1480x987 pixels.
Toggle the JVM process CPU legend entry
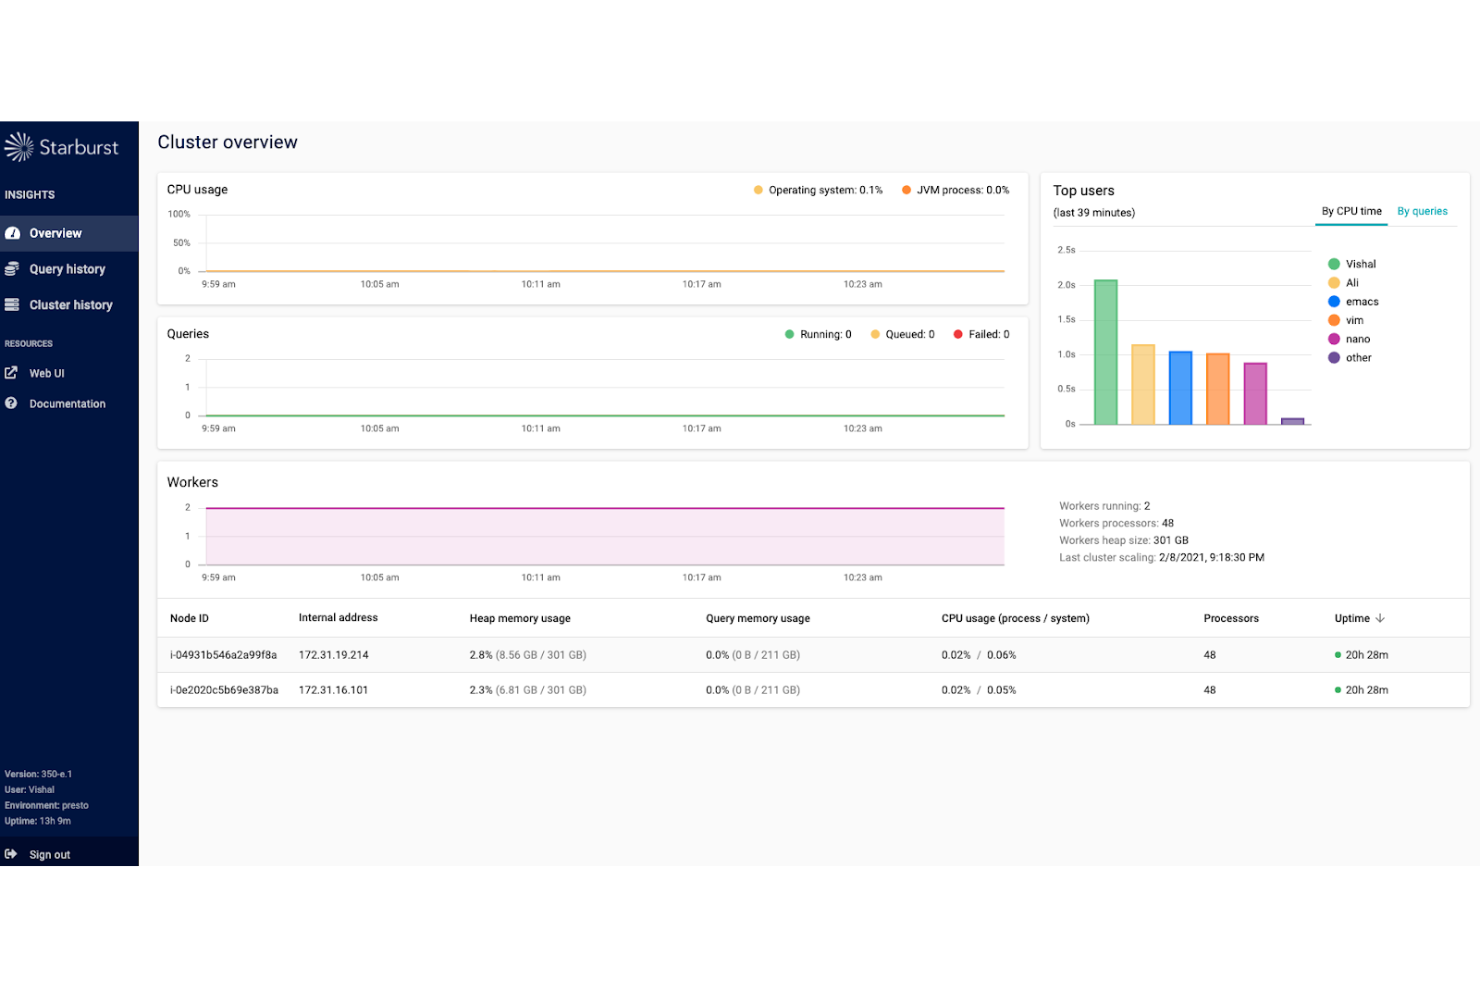tap(905, 189)
